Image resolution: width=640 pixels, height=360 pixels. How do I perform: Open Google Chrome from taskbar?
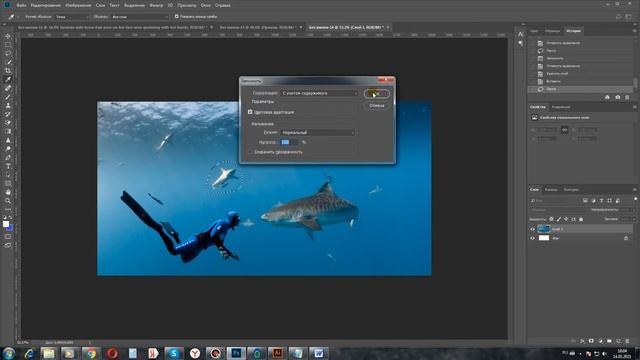[91, 353]
